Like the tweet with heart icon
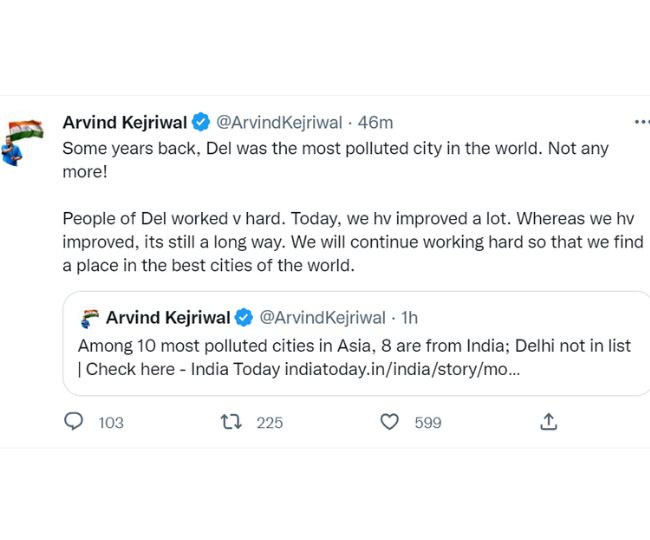The width and height of the screenshot is (650, 540). tap(390, 422)
